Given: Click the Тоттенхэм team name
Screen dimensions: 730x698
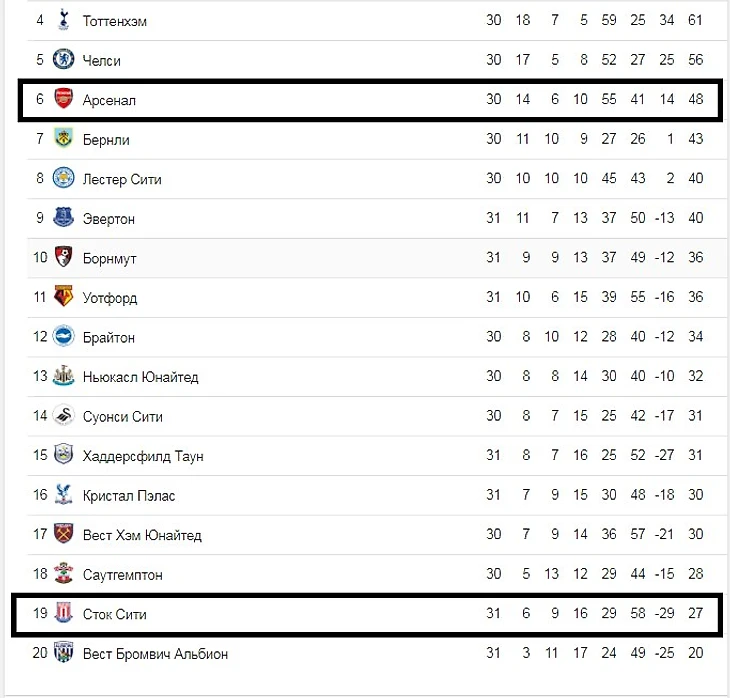Looking at the screenshot, I should pyautogui.click(x=114, y=21).
